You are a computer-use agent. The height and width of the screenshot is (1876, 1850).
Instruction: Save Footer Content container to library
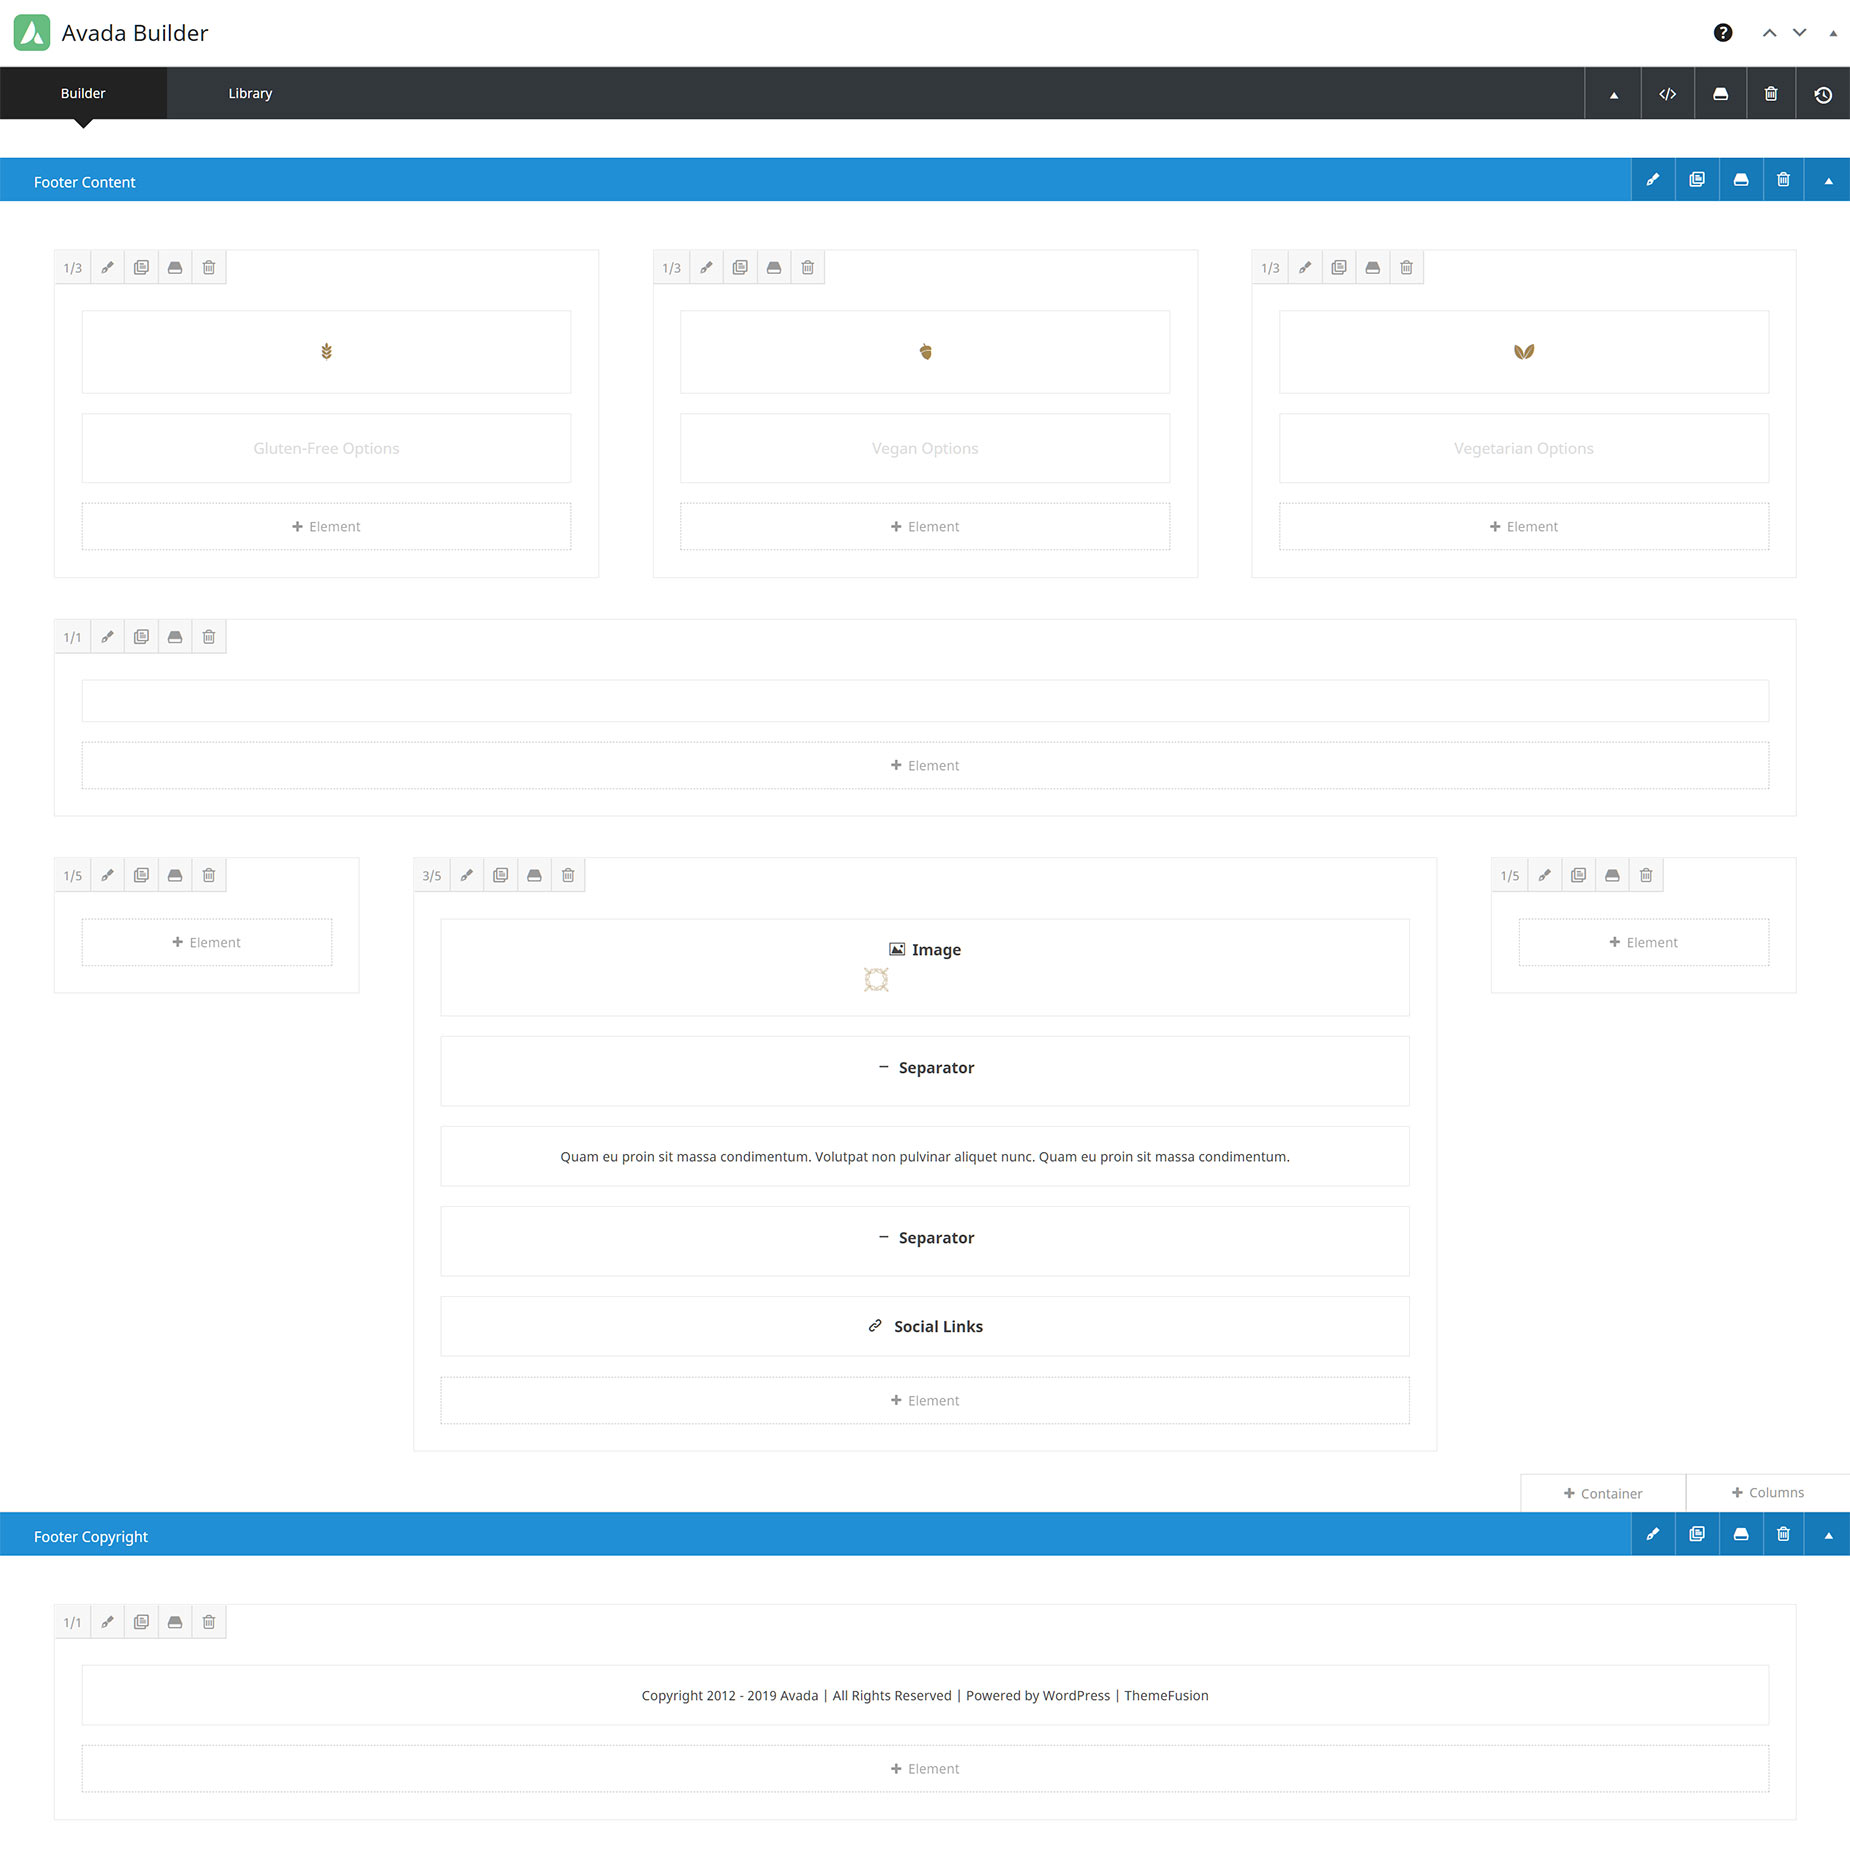(x=1741, y=180)
